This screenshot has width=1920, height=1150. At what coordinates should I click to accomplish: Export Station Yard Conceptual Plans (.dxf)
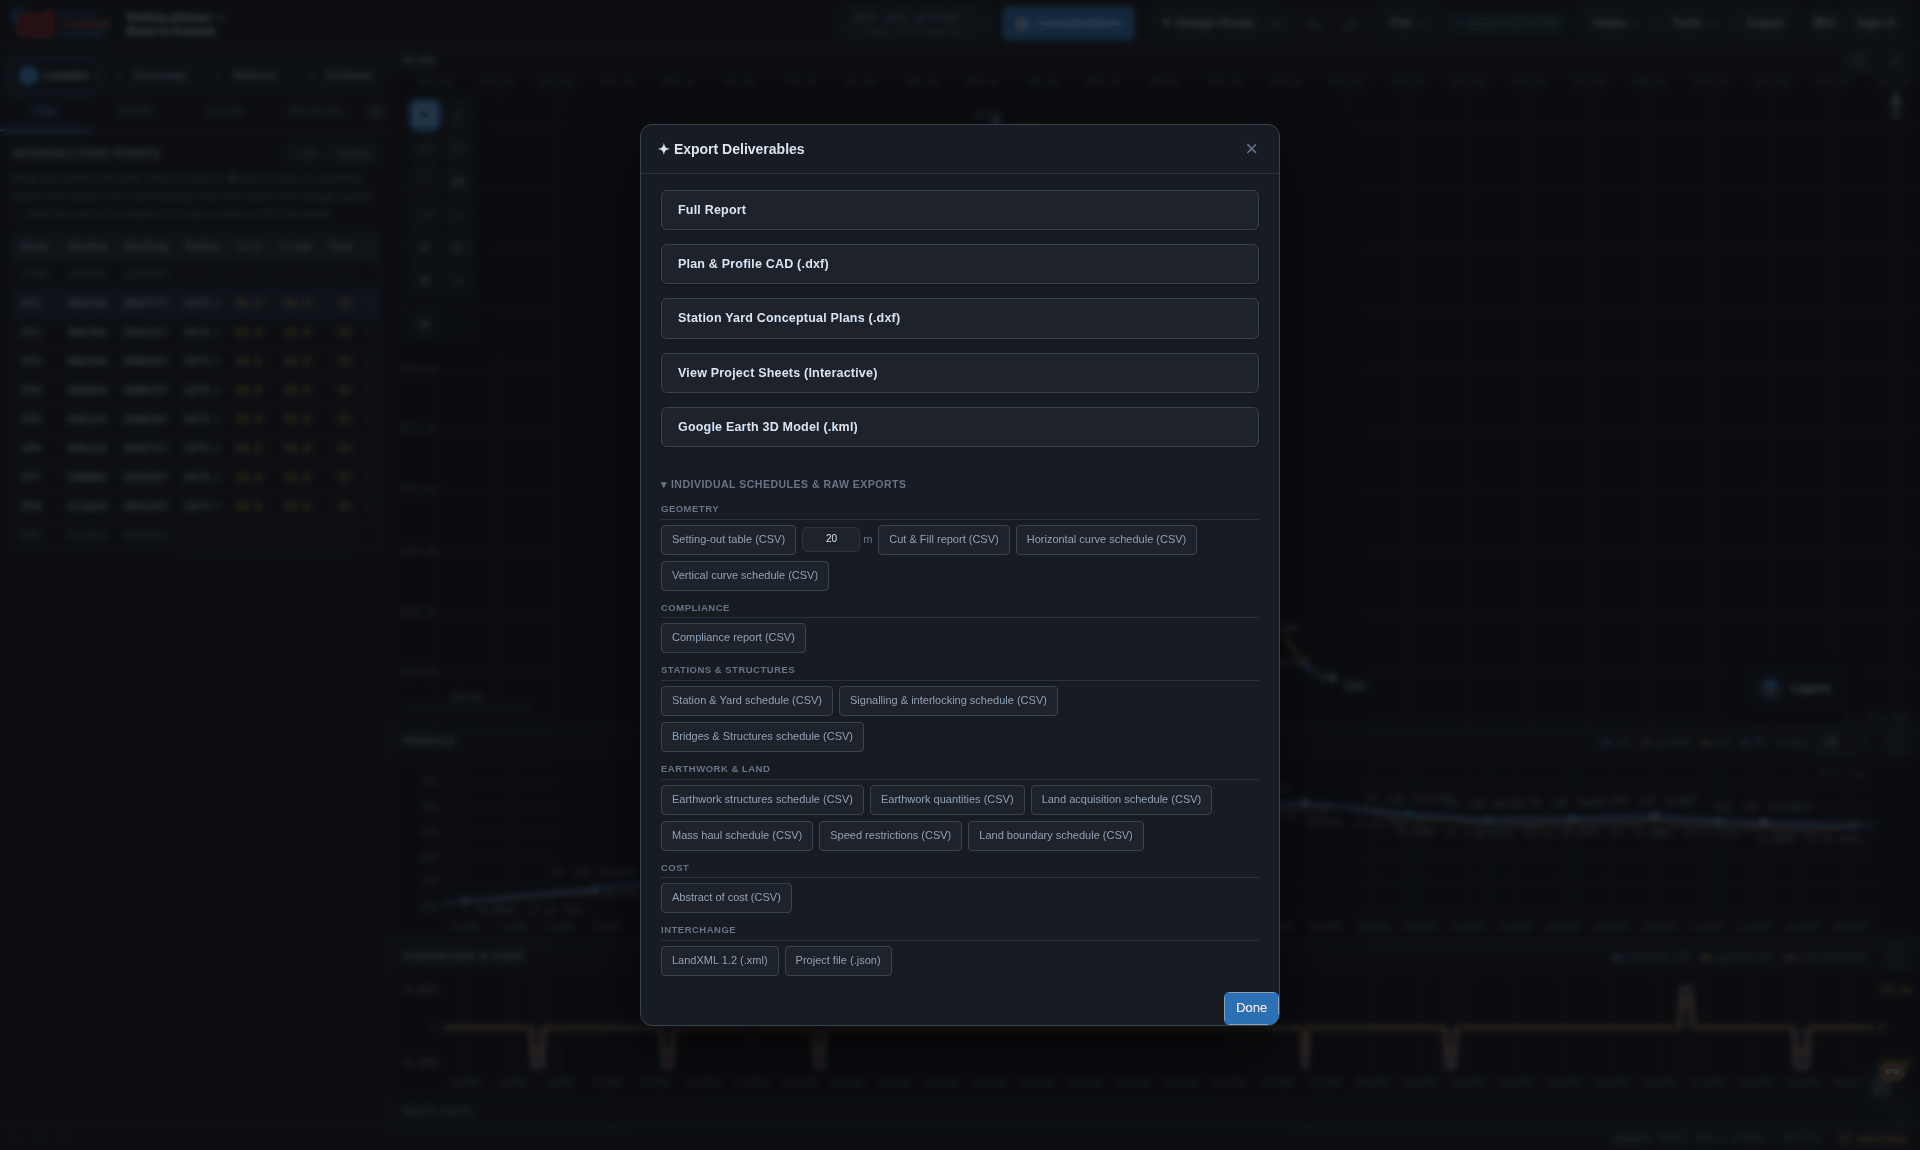point(959,318)
